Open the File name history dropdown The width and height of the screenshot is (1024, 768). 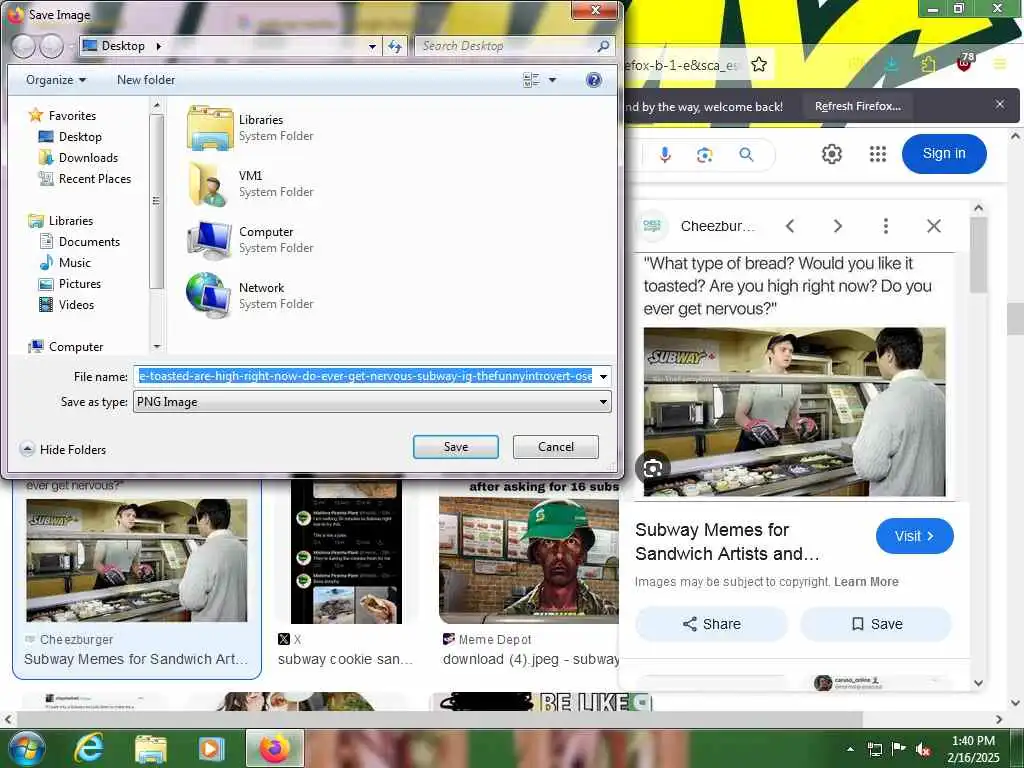603,377
